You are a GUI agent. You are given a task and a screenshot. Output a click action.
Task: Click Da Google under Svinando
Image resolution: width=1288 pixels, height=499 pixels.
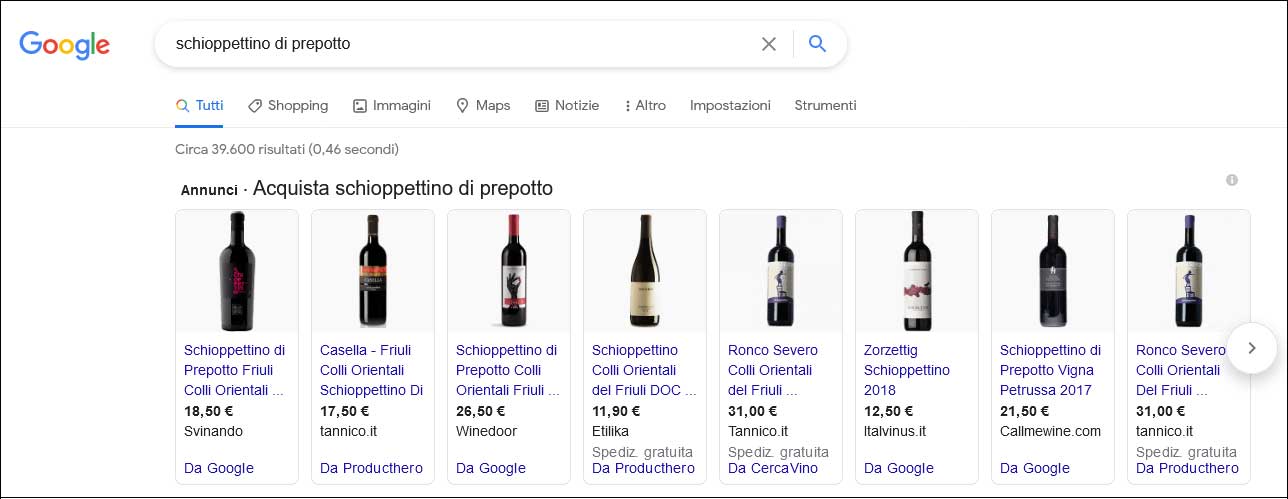click(x=219, y=468)
